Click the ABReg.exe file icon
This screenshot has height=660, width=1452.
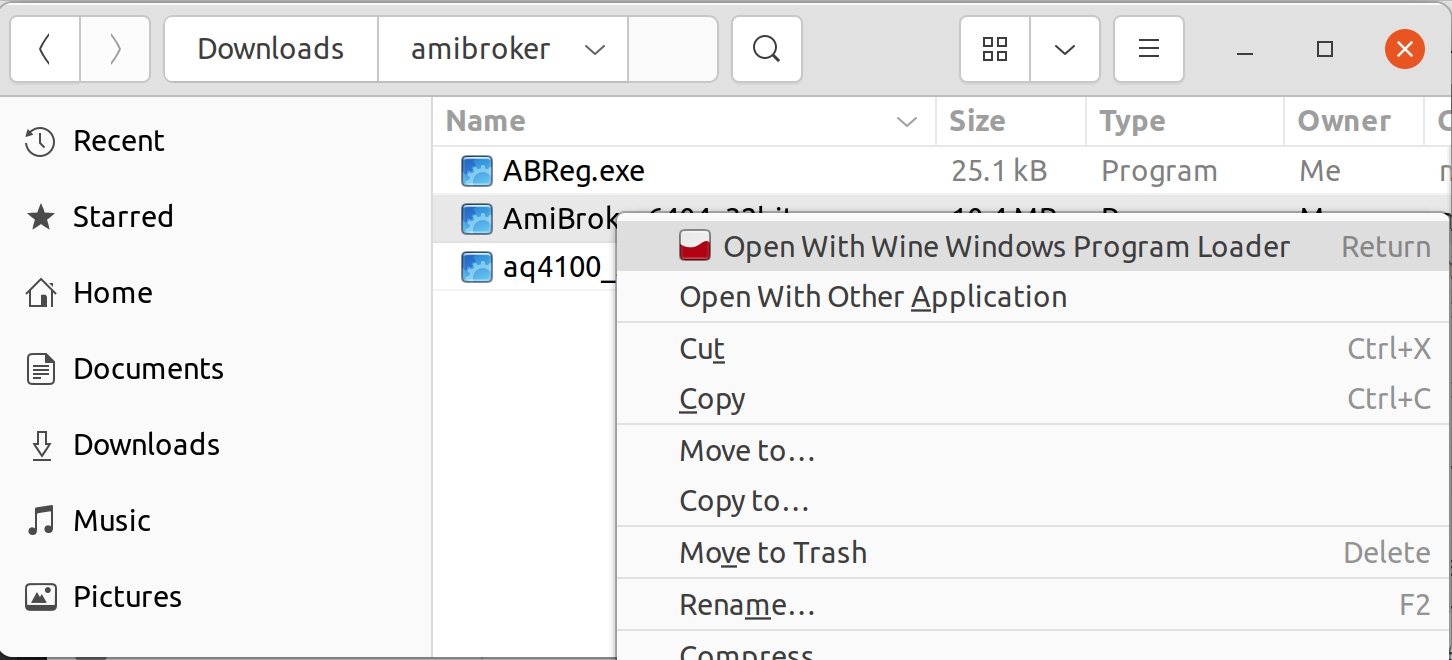click(477, 171)
